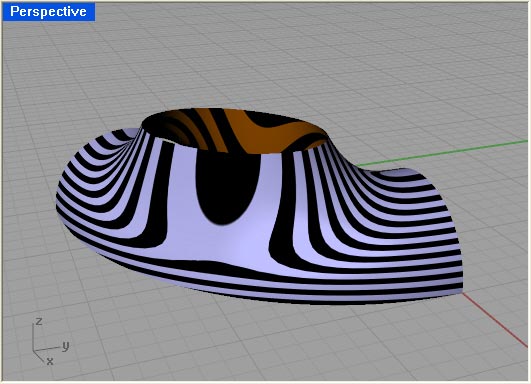The image size is (531, 384).
Task: Click the x label on axes icon
Action: click(x=50, y=361)
